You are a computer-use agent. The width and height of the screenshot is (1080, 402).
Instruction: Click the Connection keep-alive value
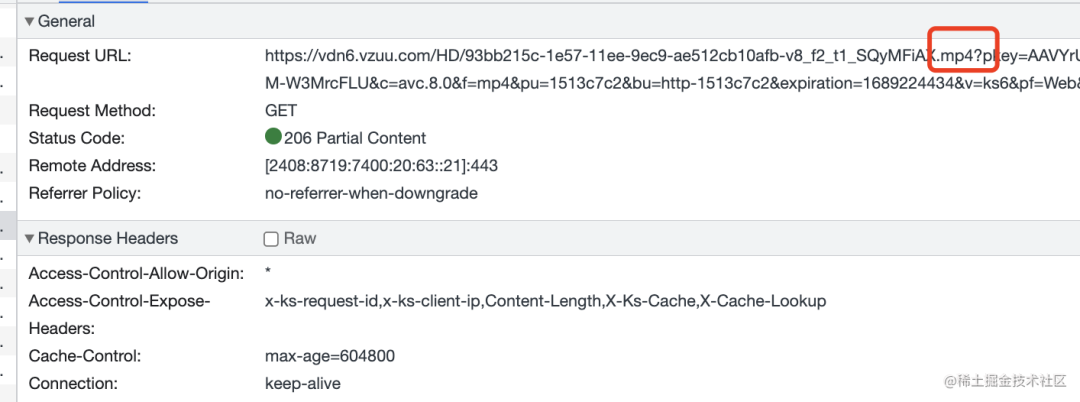click(x=302, y=383)
